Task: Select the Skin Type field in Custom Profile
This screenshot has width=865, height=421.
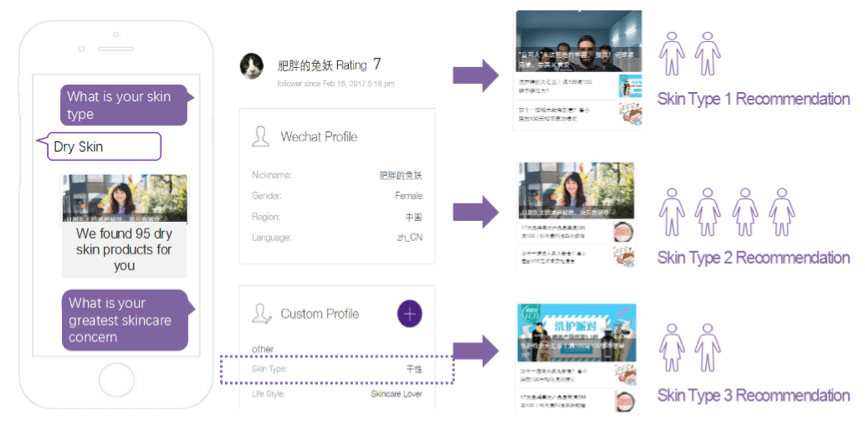Action: [336, 369]
